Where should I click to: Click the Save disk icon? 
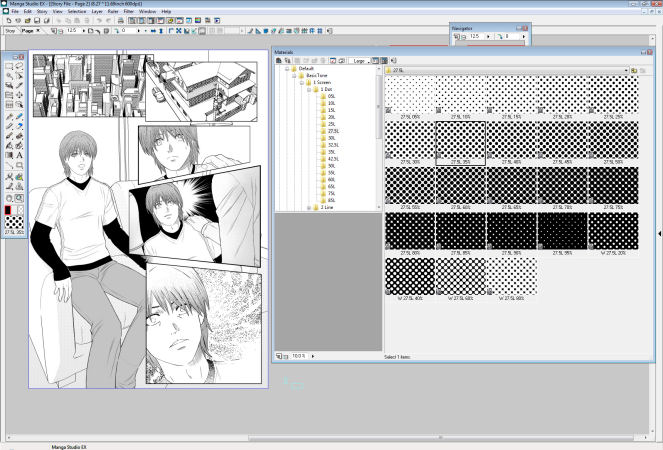(37, 20)
